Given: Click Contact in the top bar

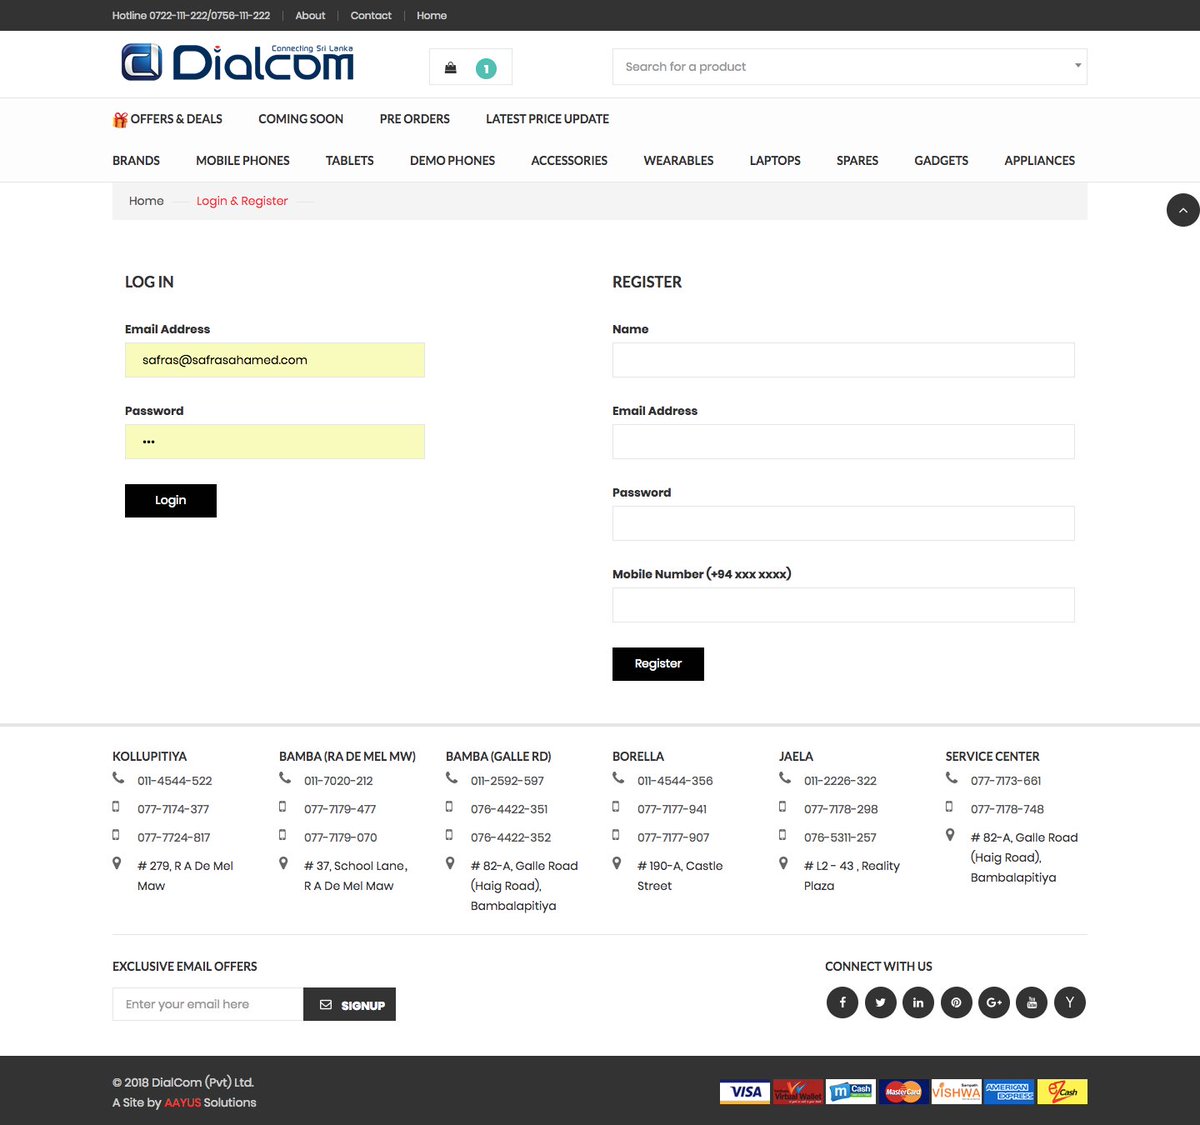Looking at the screenshot, I should (371, 16).
